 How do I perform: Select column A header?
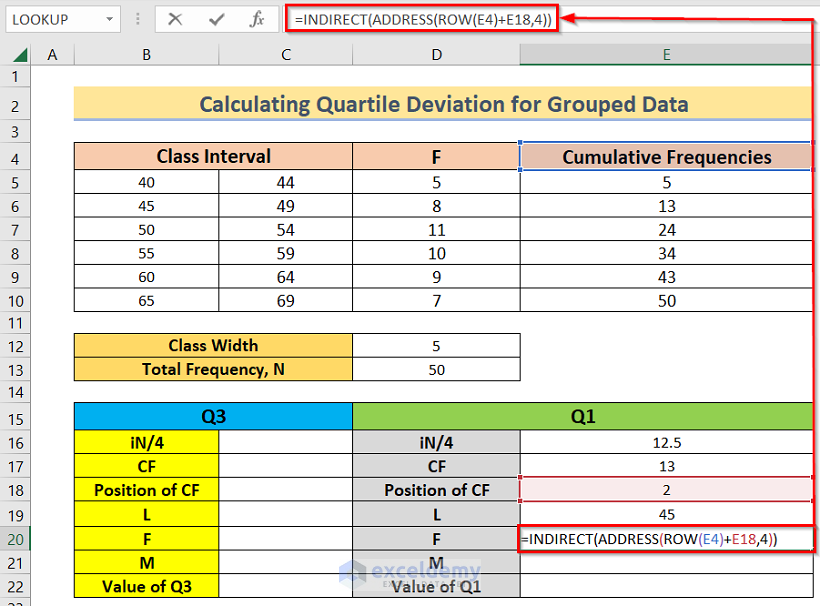[x=52, y=54]
